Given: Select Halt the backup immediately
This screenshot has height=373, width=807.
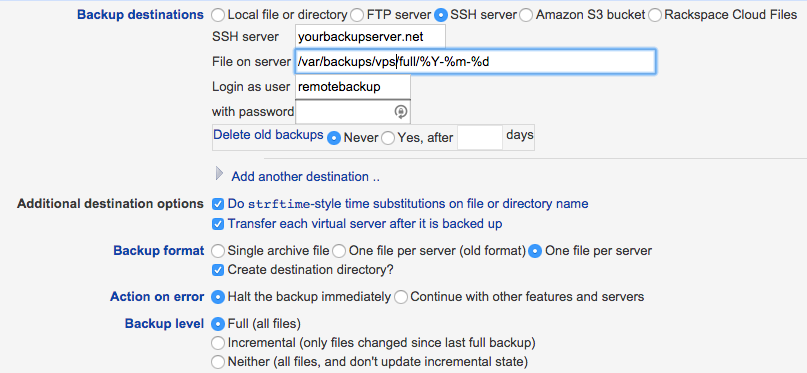Looking at the screenshot, I should [x=218, y=297].
